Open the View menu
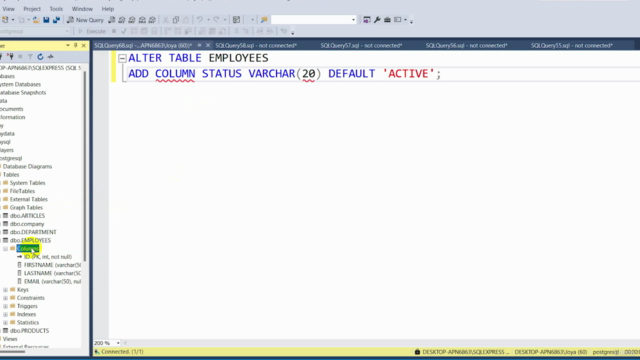Screen dimensions: 640x360 pos(8,9)
